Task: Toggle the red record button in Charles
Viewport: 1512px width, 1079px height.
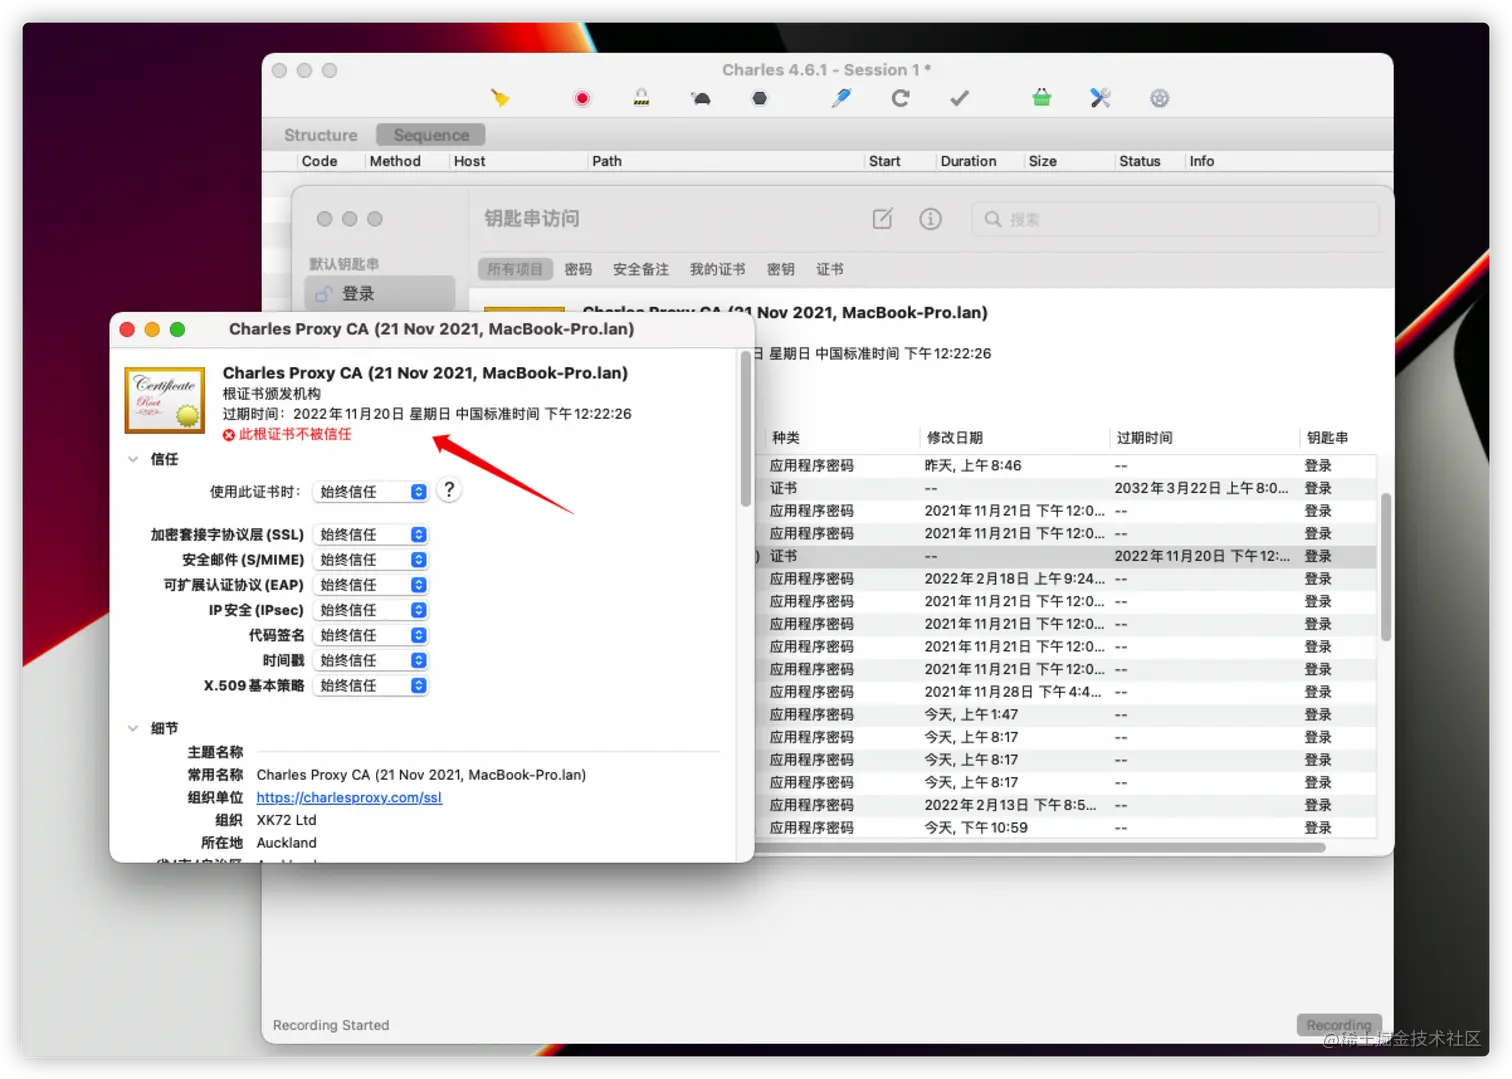Action: point(582,98)
